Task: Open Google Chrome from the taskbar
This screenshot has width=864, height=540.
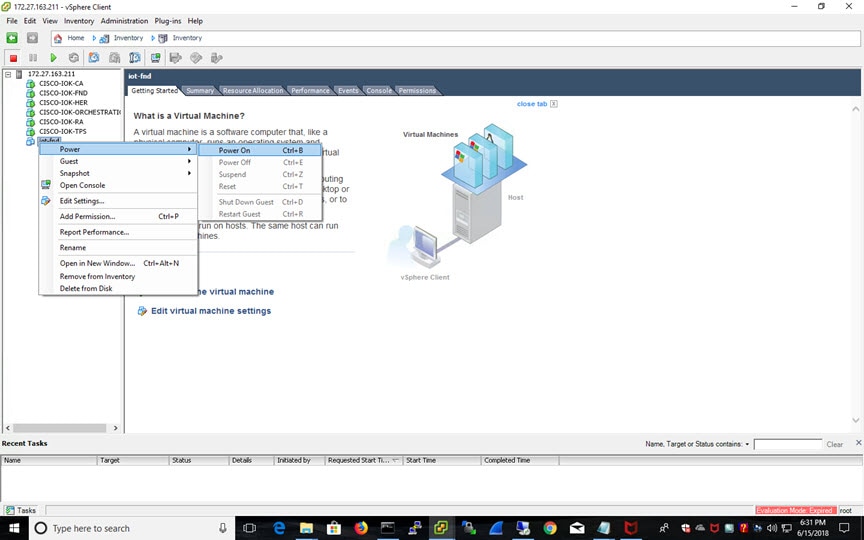Action: point(549,528)
